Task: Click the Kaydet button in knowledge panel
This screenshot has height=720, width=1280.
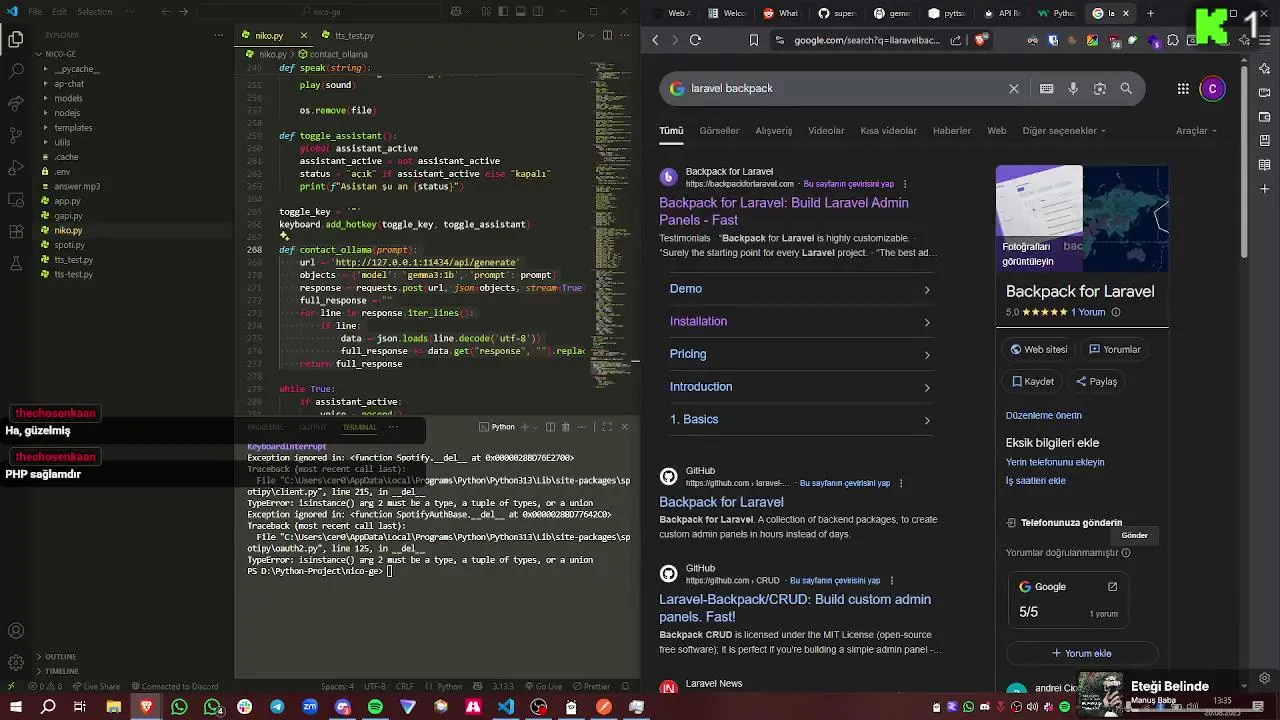Action: click(x=1033, y=381)
